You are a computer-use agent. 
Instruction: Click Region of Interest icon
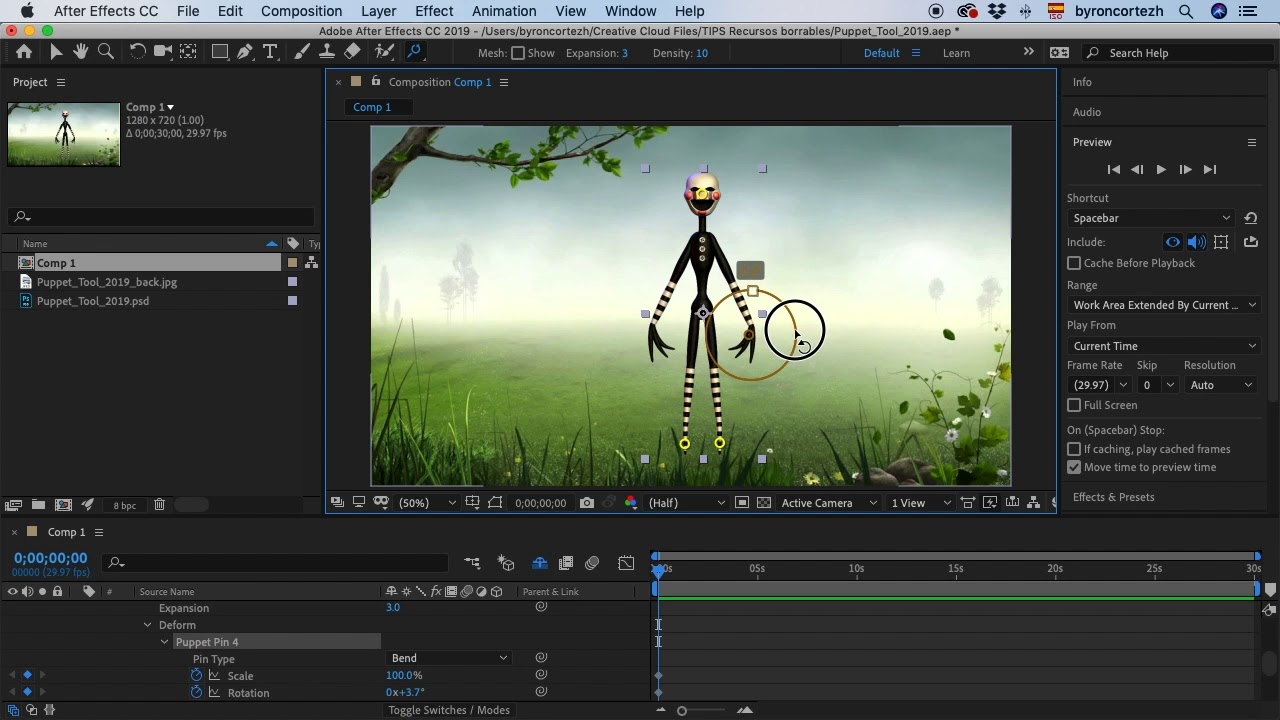pyautogui.click(x=741, y=503)
